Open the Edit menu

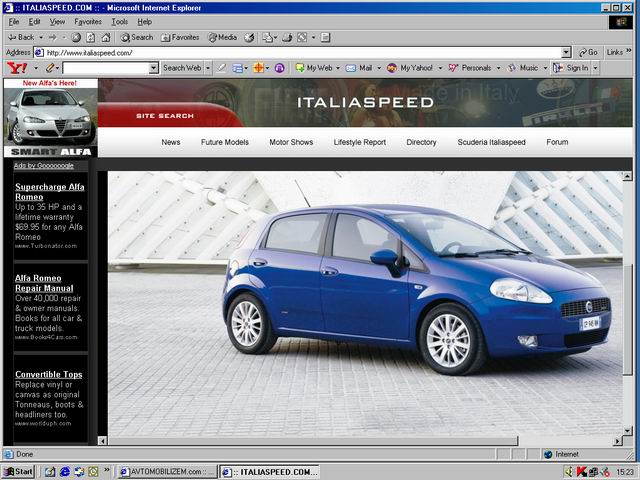34,22
